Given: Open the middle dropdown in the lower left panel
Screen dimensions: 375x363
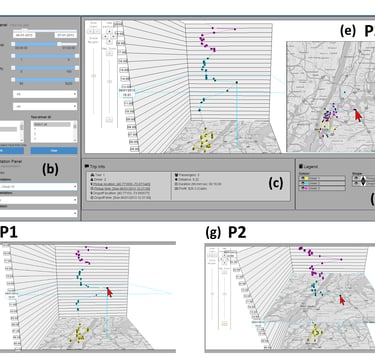Looking at the screenshot, I should (38, 200).
